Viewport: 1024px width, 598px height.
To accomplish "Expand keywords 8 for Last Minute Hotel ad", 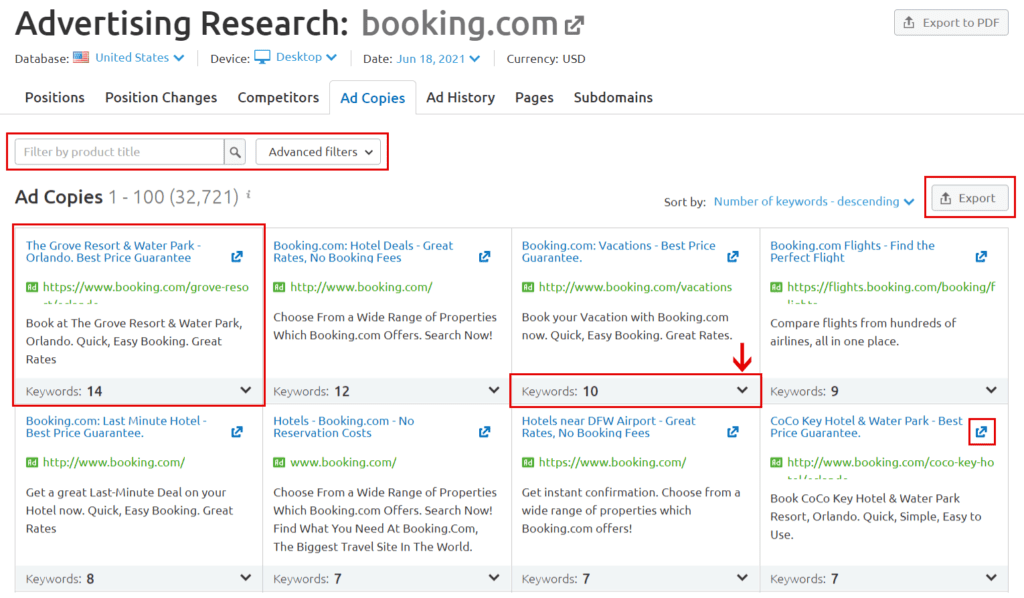I will click(x=246, y=578).
